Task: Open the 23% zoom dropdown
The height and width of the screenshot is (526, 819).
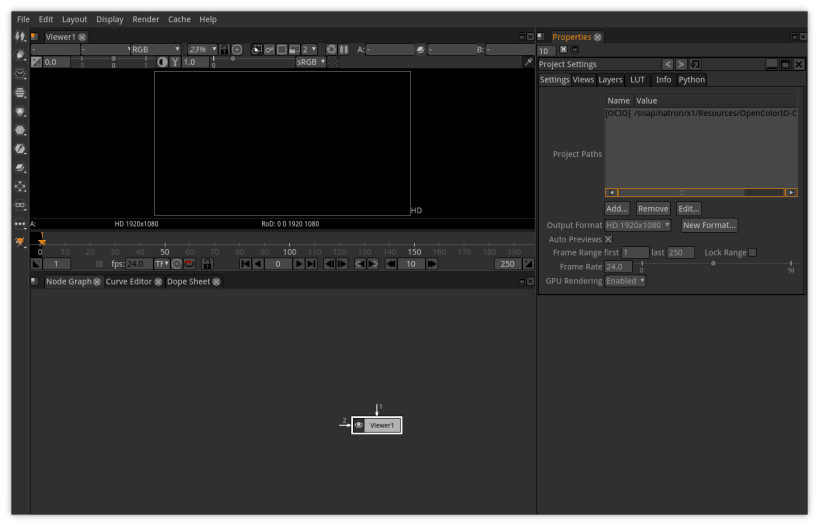Action: click(x=202, y=49)
